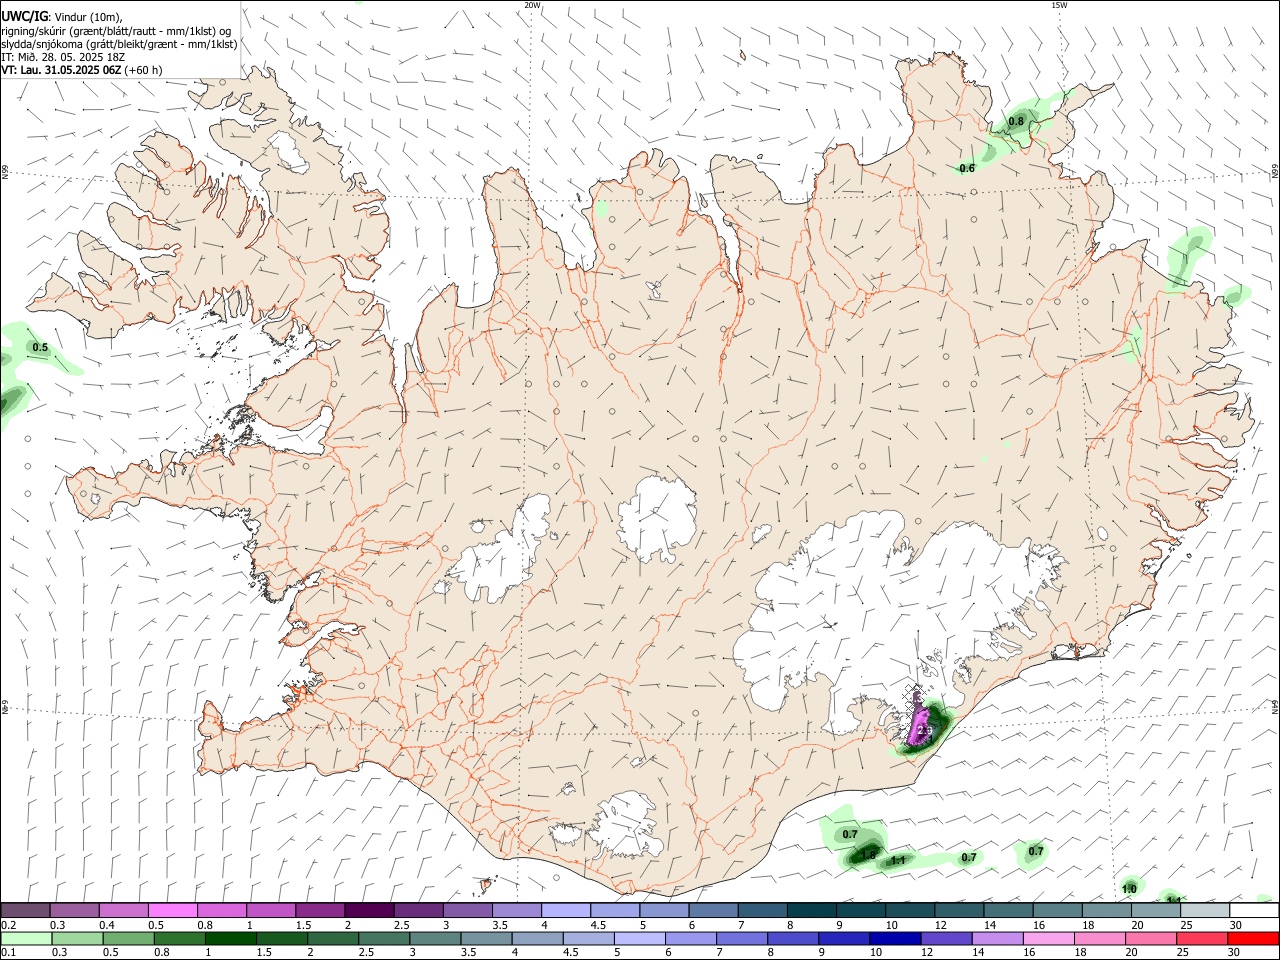This screenshot has height=960, width=1280.
Task: Click the UWC/IG title text
Action: click(x=23, y=16)
